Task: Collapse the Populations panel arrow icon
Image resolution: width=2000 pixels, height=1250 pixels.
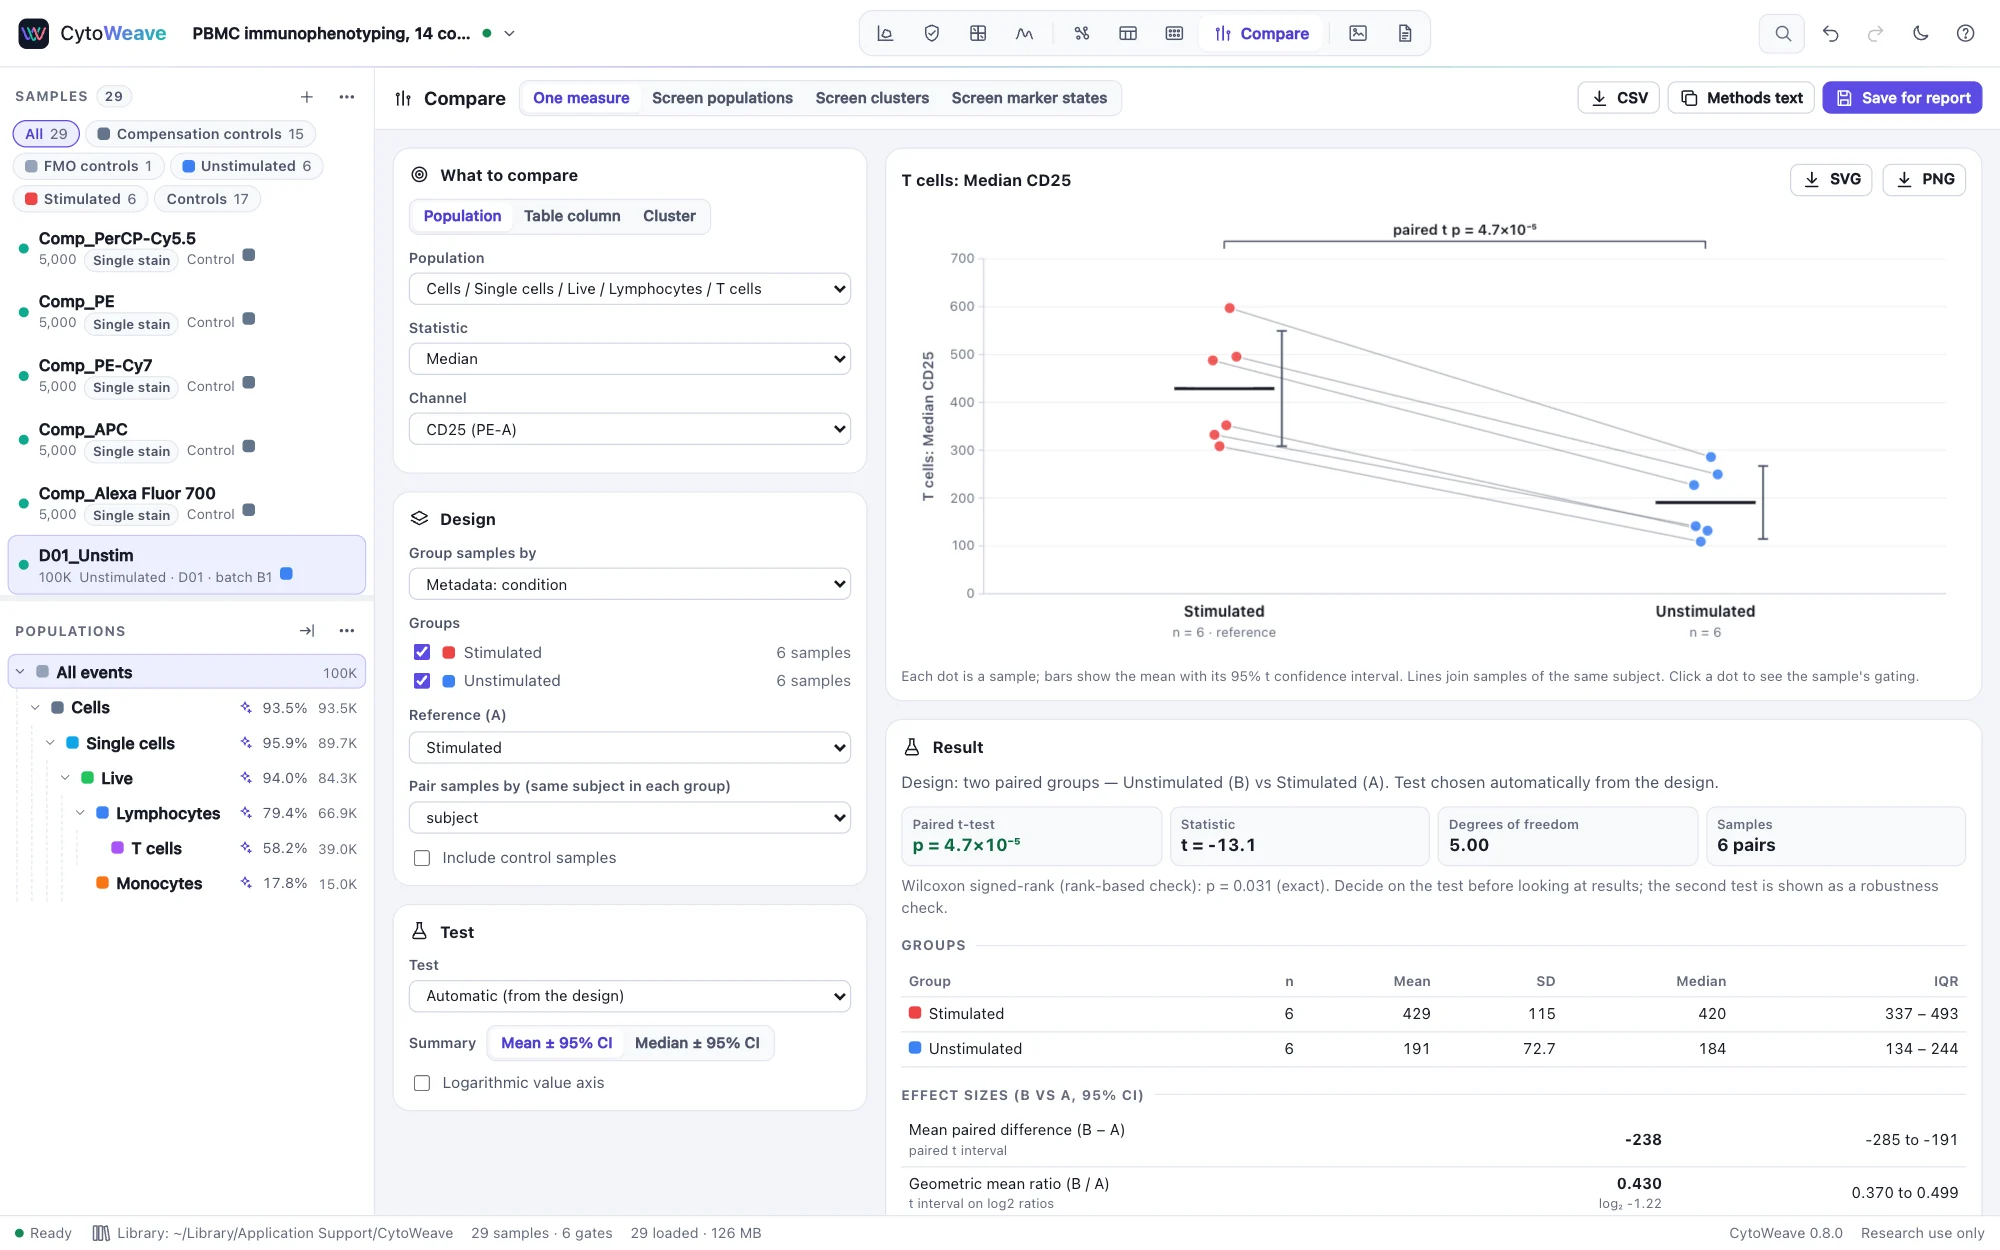Action: click(307, 631)
